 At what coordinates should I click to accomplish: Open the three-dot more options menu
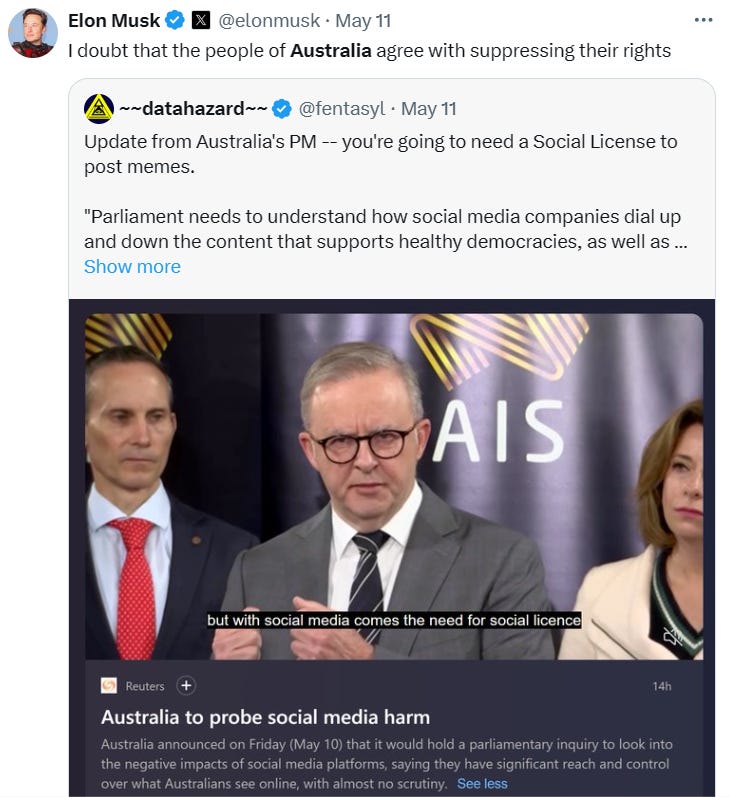click(x=703, y=20)
